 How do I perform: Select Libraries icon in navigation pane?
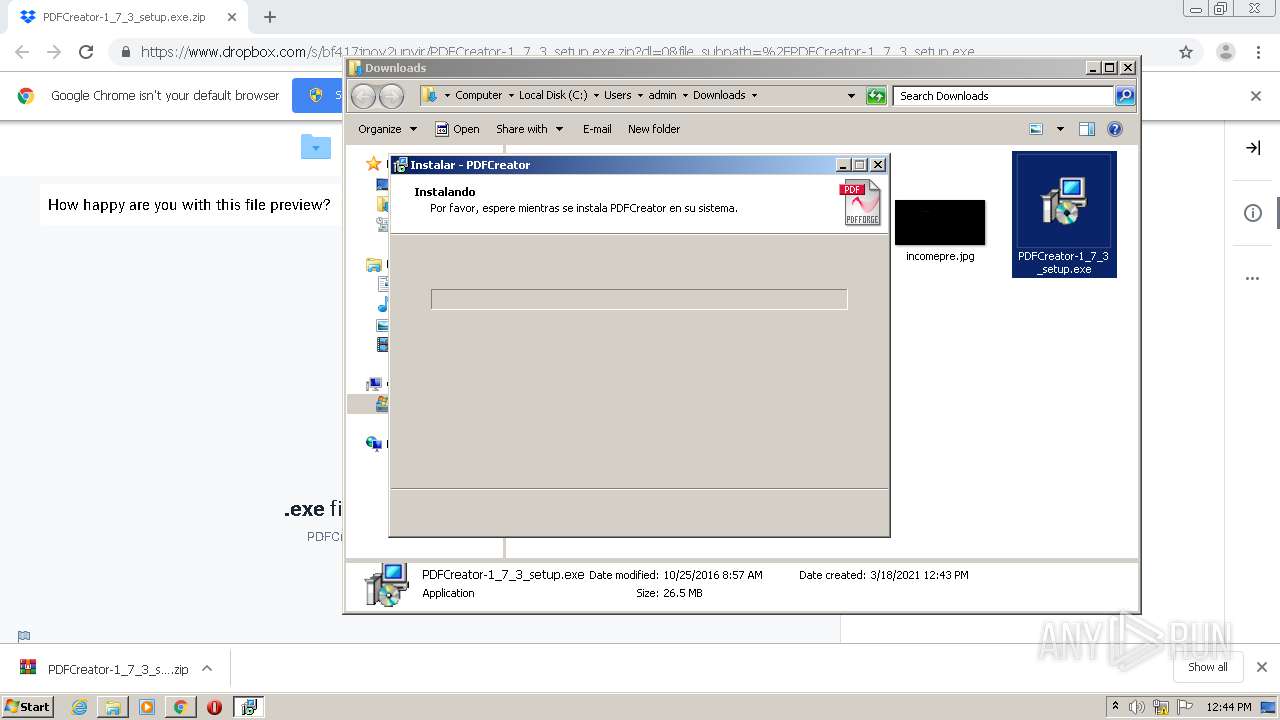pyautogui.click(x=374, y=265)
